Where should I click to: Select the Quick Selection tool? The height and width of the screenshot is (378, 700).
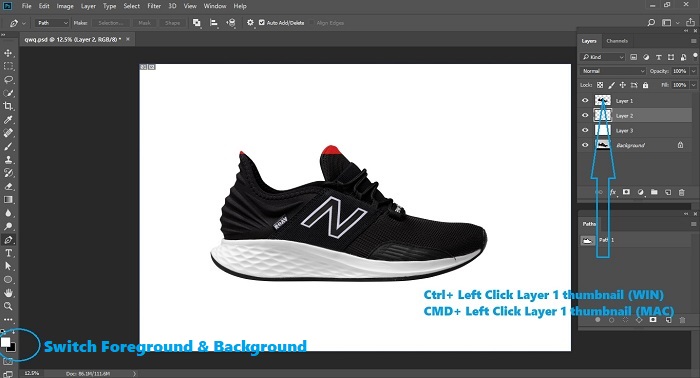8,93
